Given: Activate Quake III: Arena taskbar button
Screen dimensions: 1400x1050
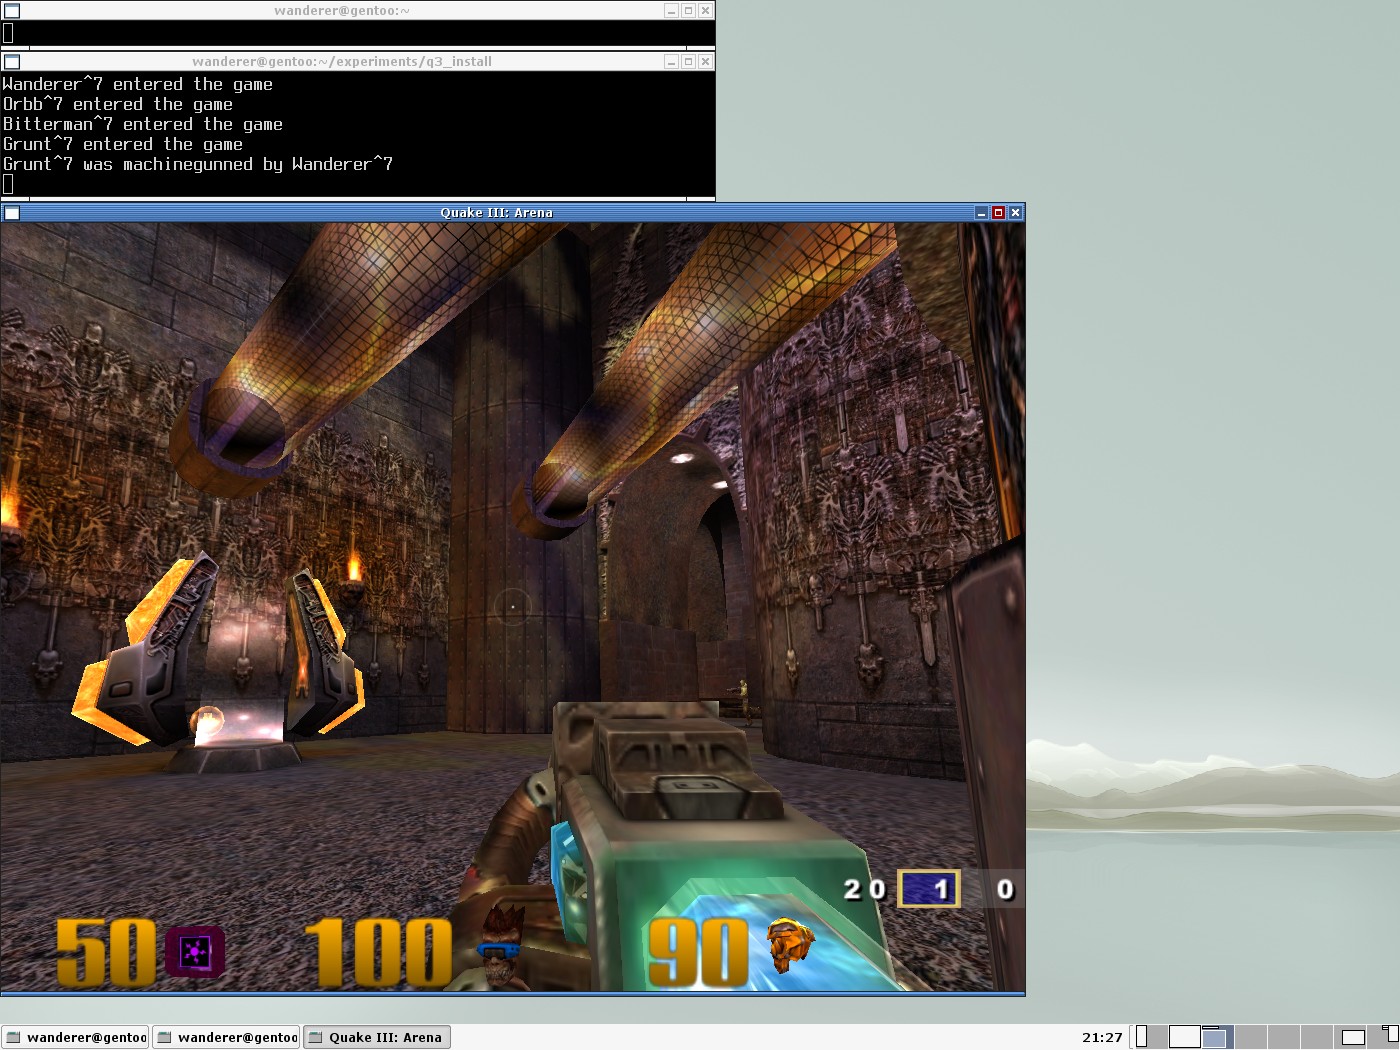Looking at the screenshot, I should [377, 1037].
